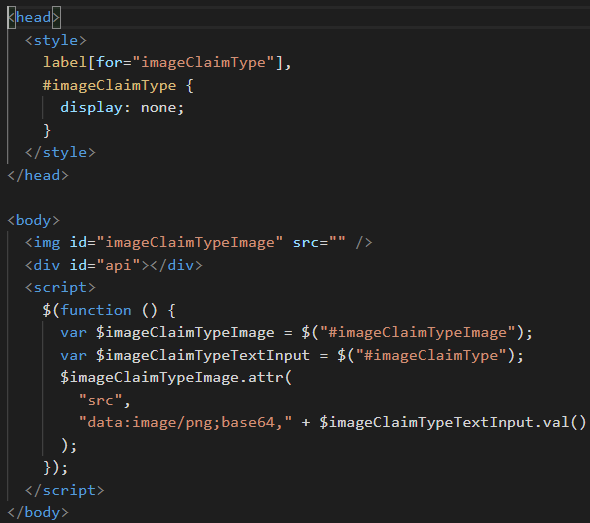Click the display: none; declaration
The height and width of the screenshot is (523, 590).
[122, 108]
